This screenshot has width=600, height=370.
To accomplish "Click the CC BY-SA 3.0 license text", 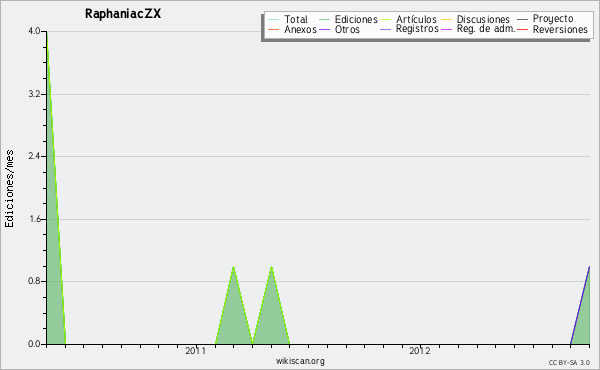I will click(569, 363).
